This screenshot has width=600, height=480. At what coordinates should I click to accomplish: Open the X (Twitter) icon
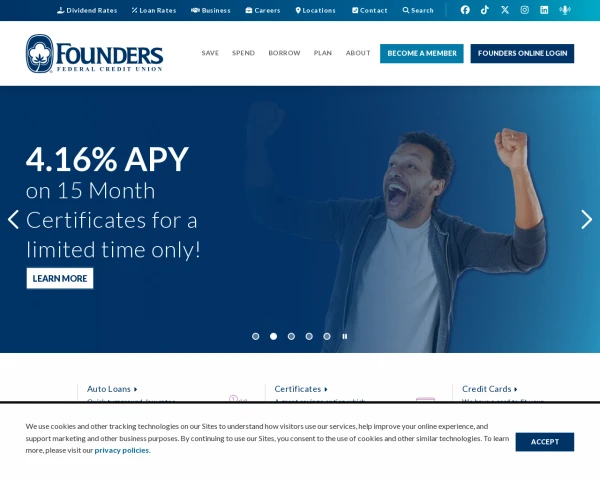click(505, 10)
